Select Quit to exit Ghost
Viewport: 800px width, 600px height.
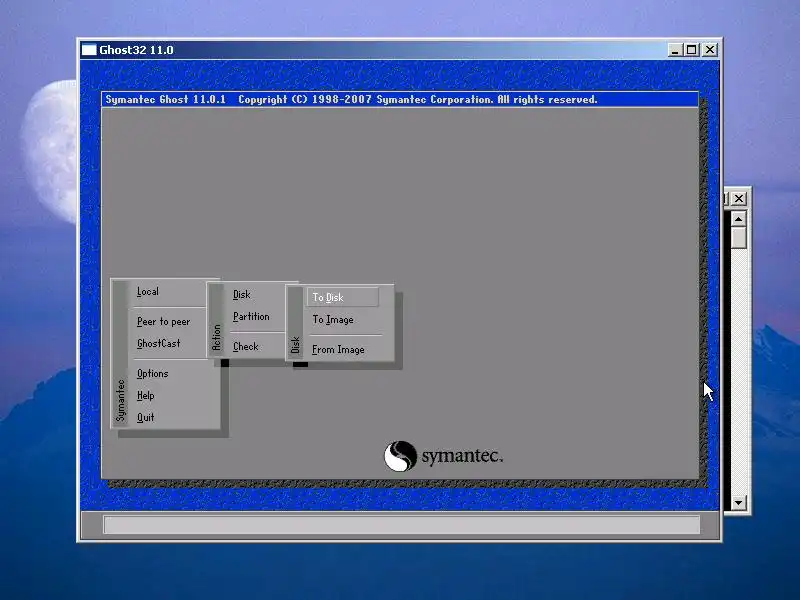[145, 417]
